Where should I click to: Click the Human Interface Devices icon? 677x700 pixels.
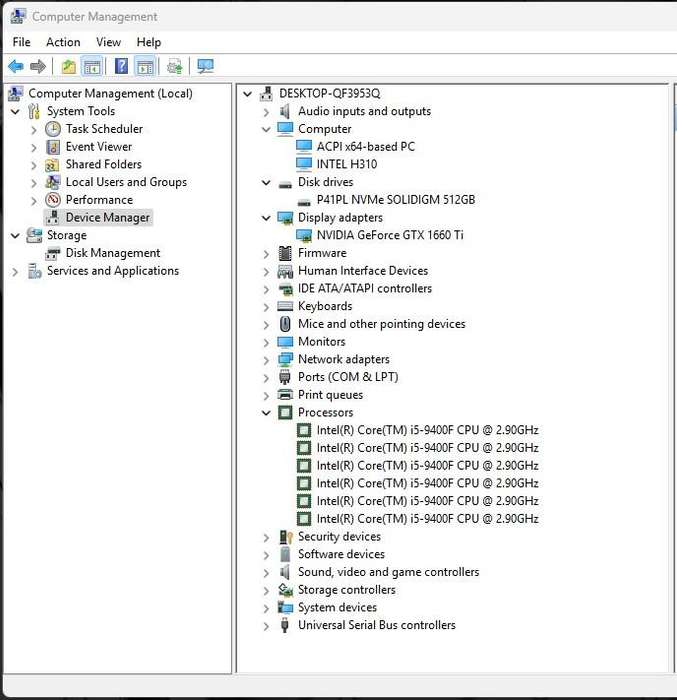coord(285,271)
